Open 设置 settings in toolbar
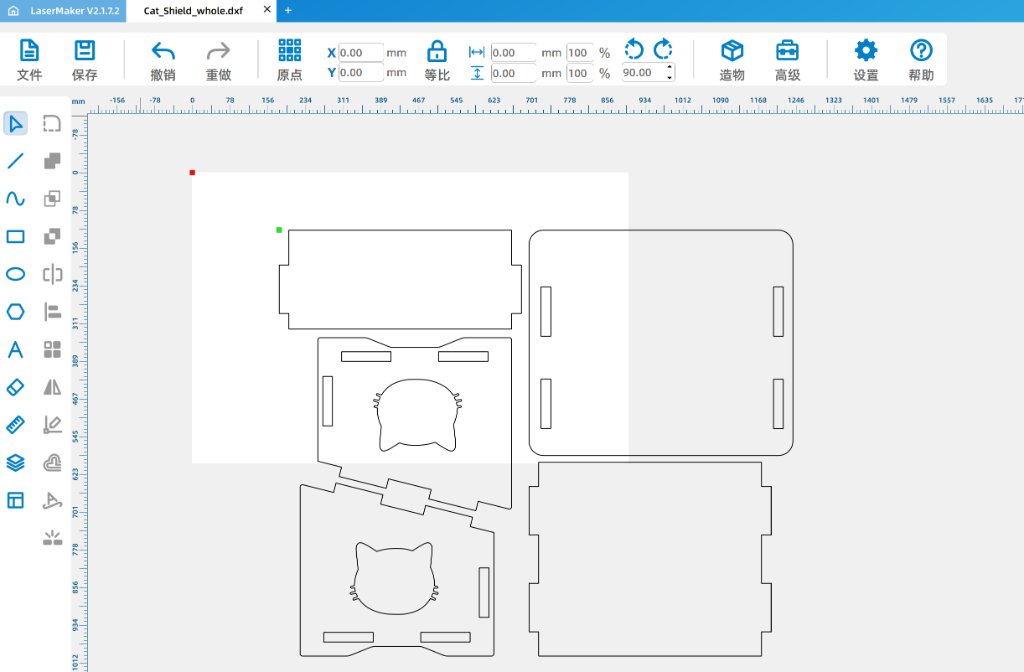Viewport: 1024px width, 672px height. pyautogui.click(x=864, y=57)
